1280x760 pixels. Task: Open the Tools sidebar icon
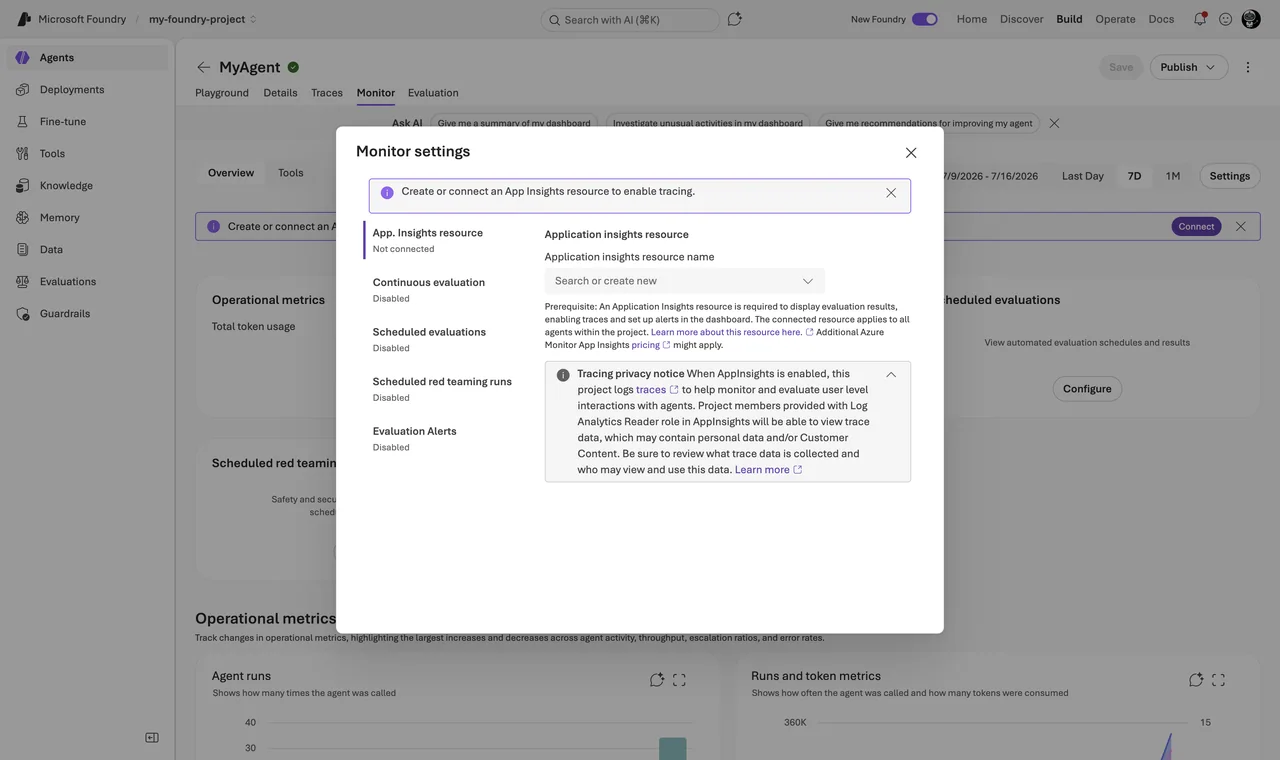pyautogui.click(x=23, y=154)
